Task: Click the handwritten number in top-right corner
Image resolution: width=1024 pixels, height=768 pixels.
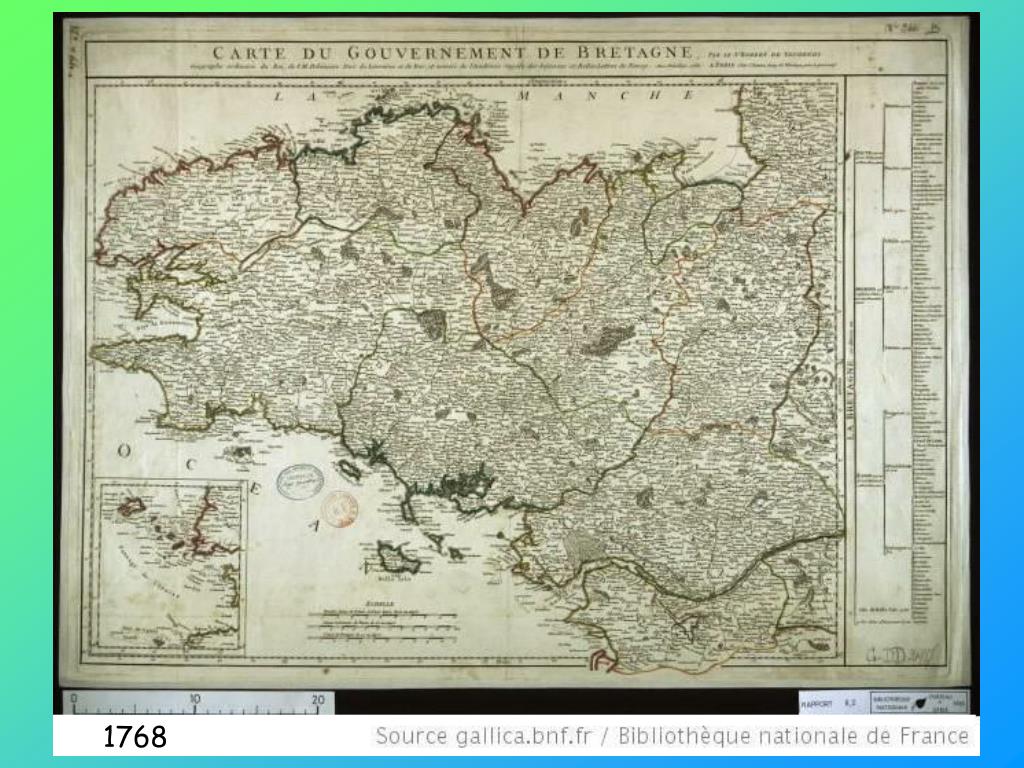Action: 911,31
